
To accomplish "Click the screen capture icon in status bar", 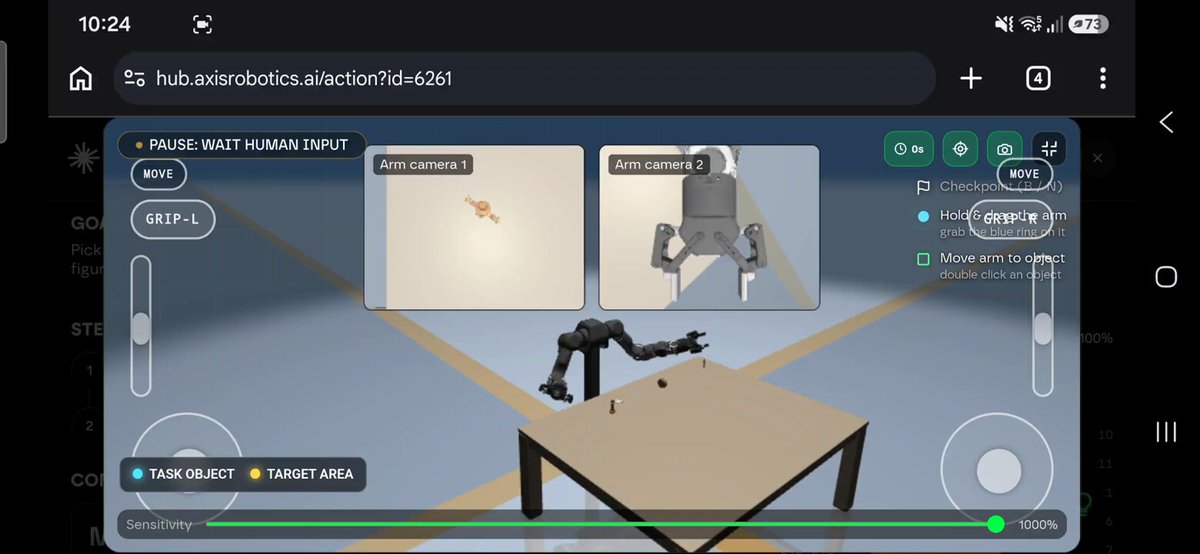I will (x=202, y=25).
